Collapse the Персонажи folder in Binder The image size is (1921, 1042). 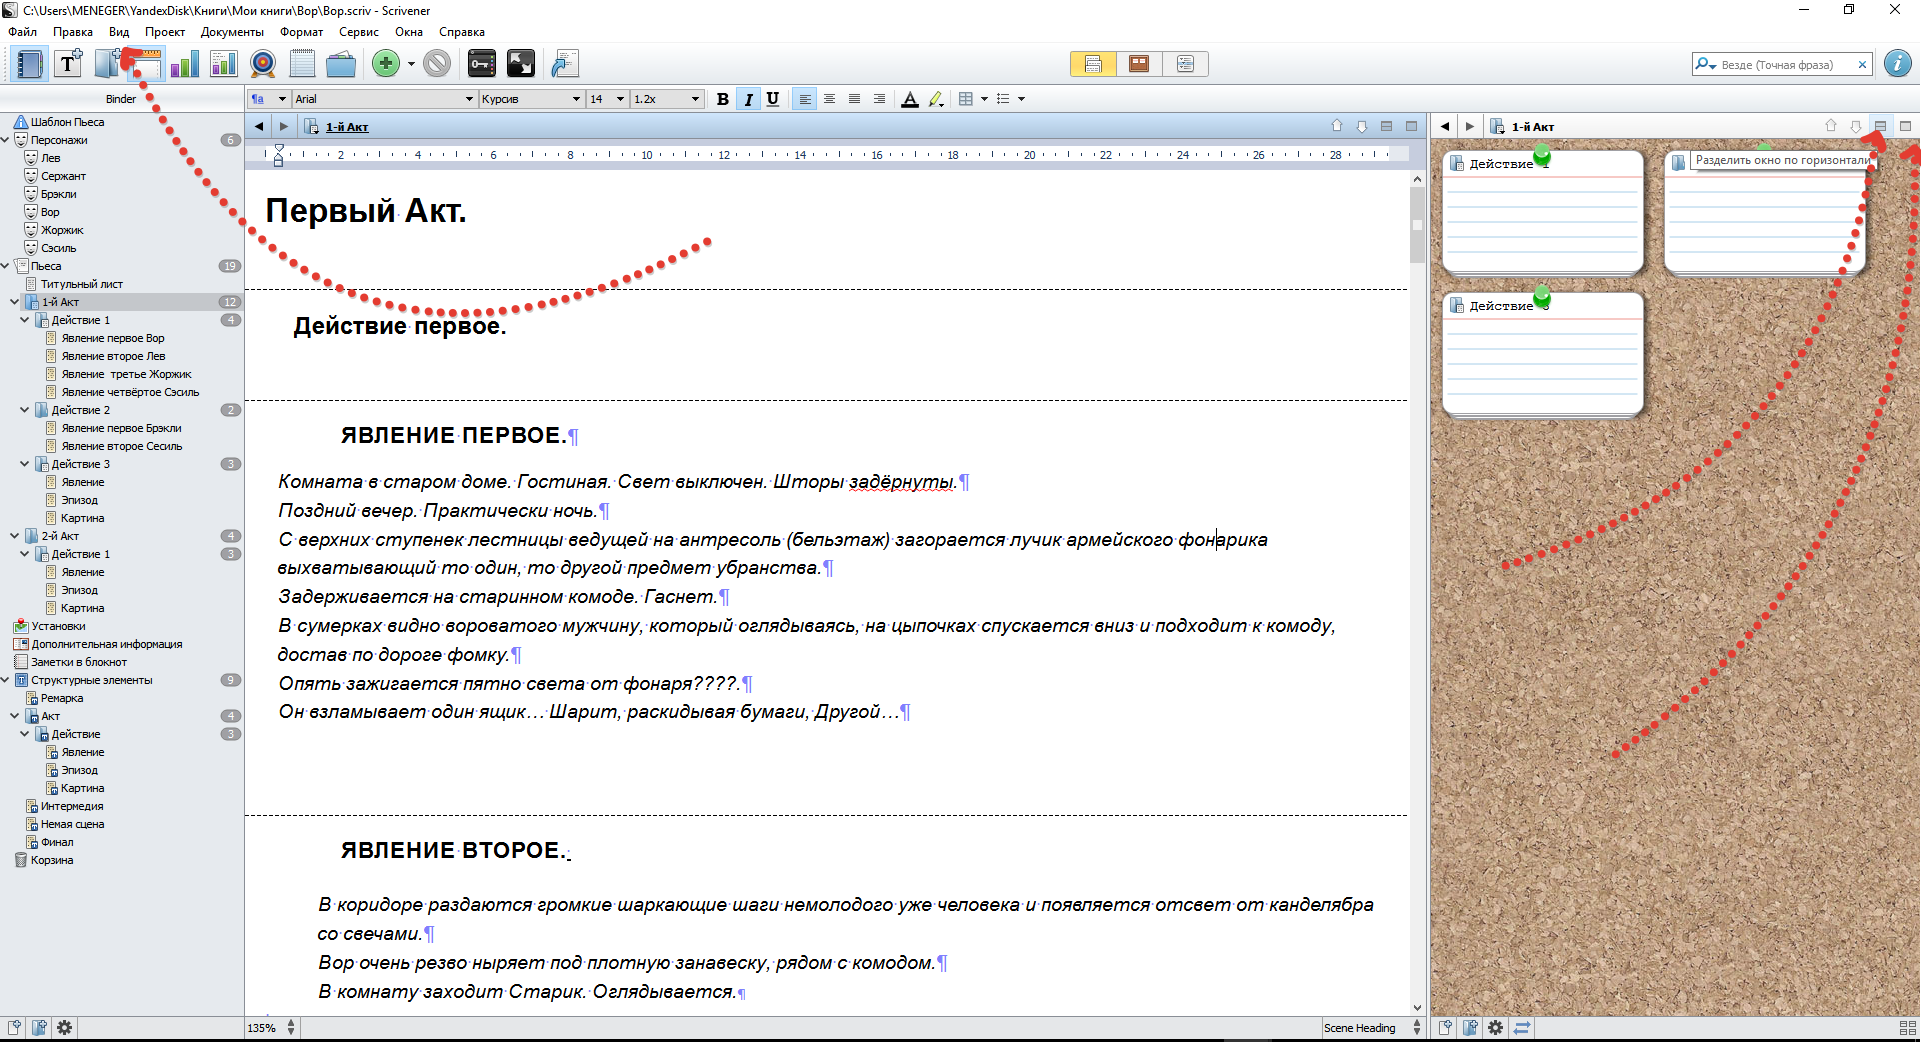6,140
